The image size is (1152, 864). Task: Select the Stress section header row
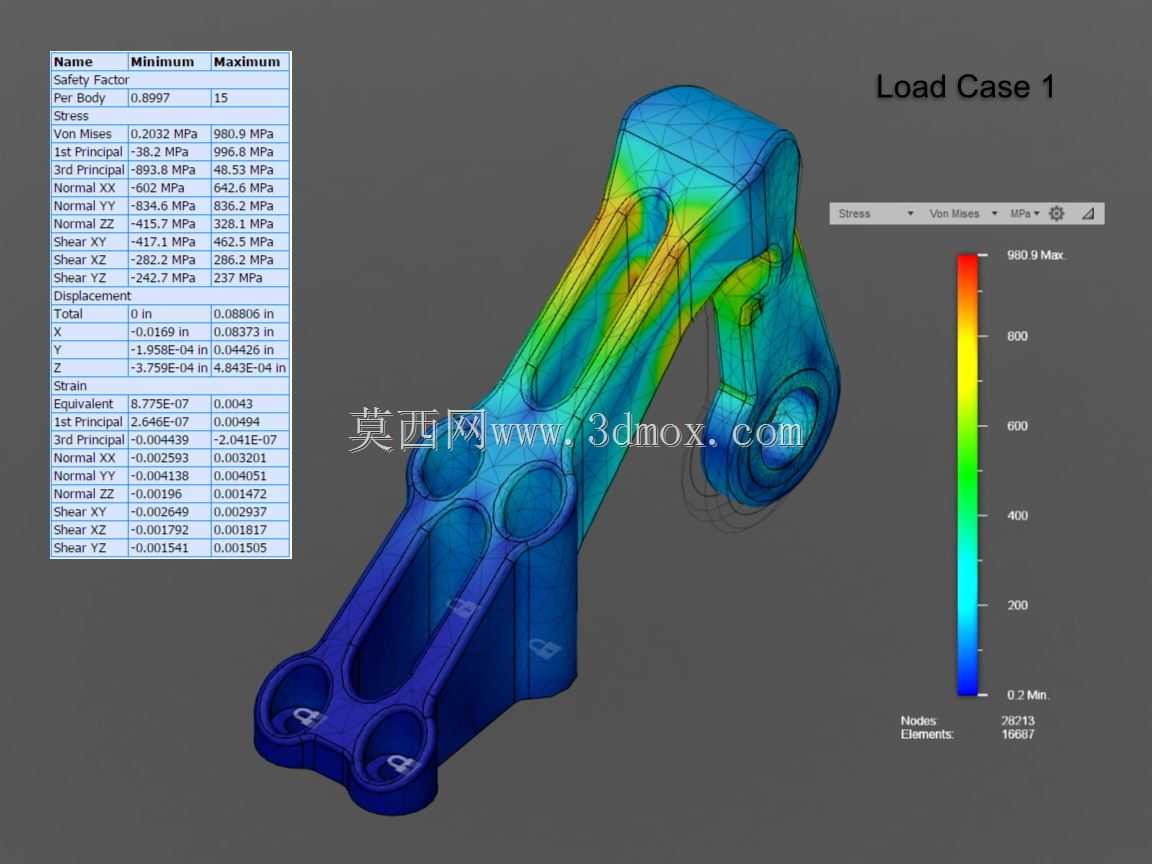pyautogui.click(x=170, y=116)
